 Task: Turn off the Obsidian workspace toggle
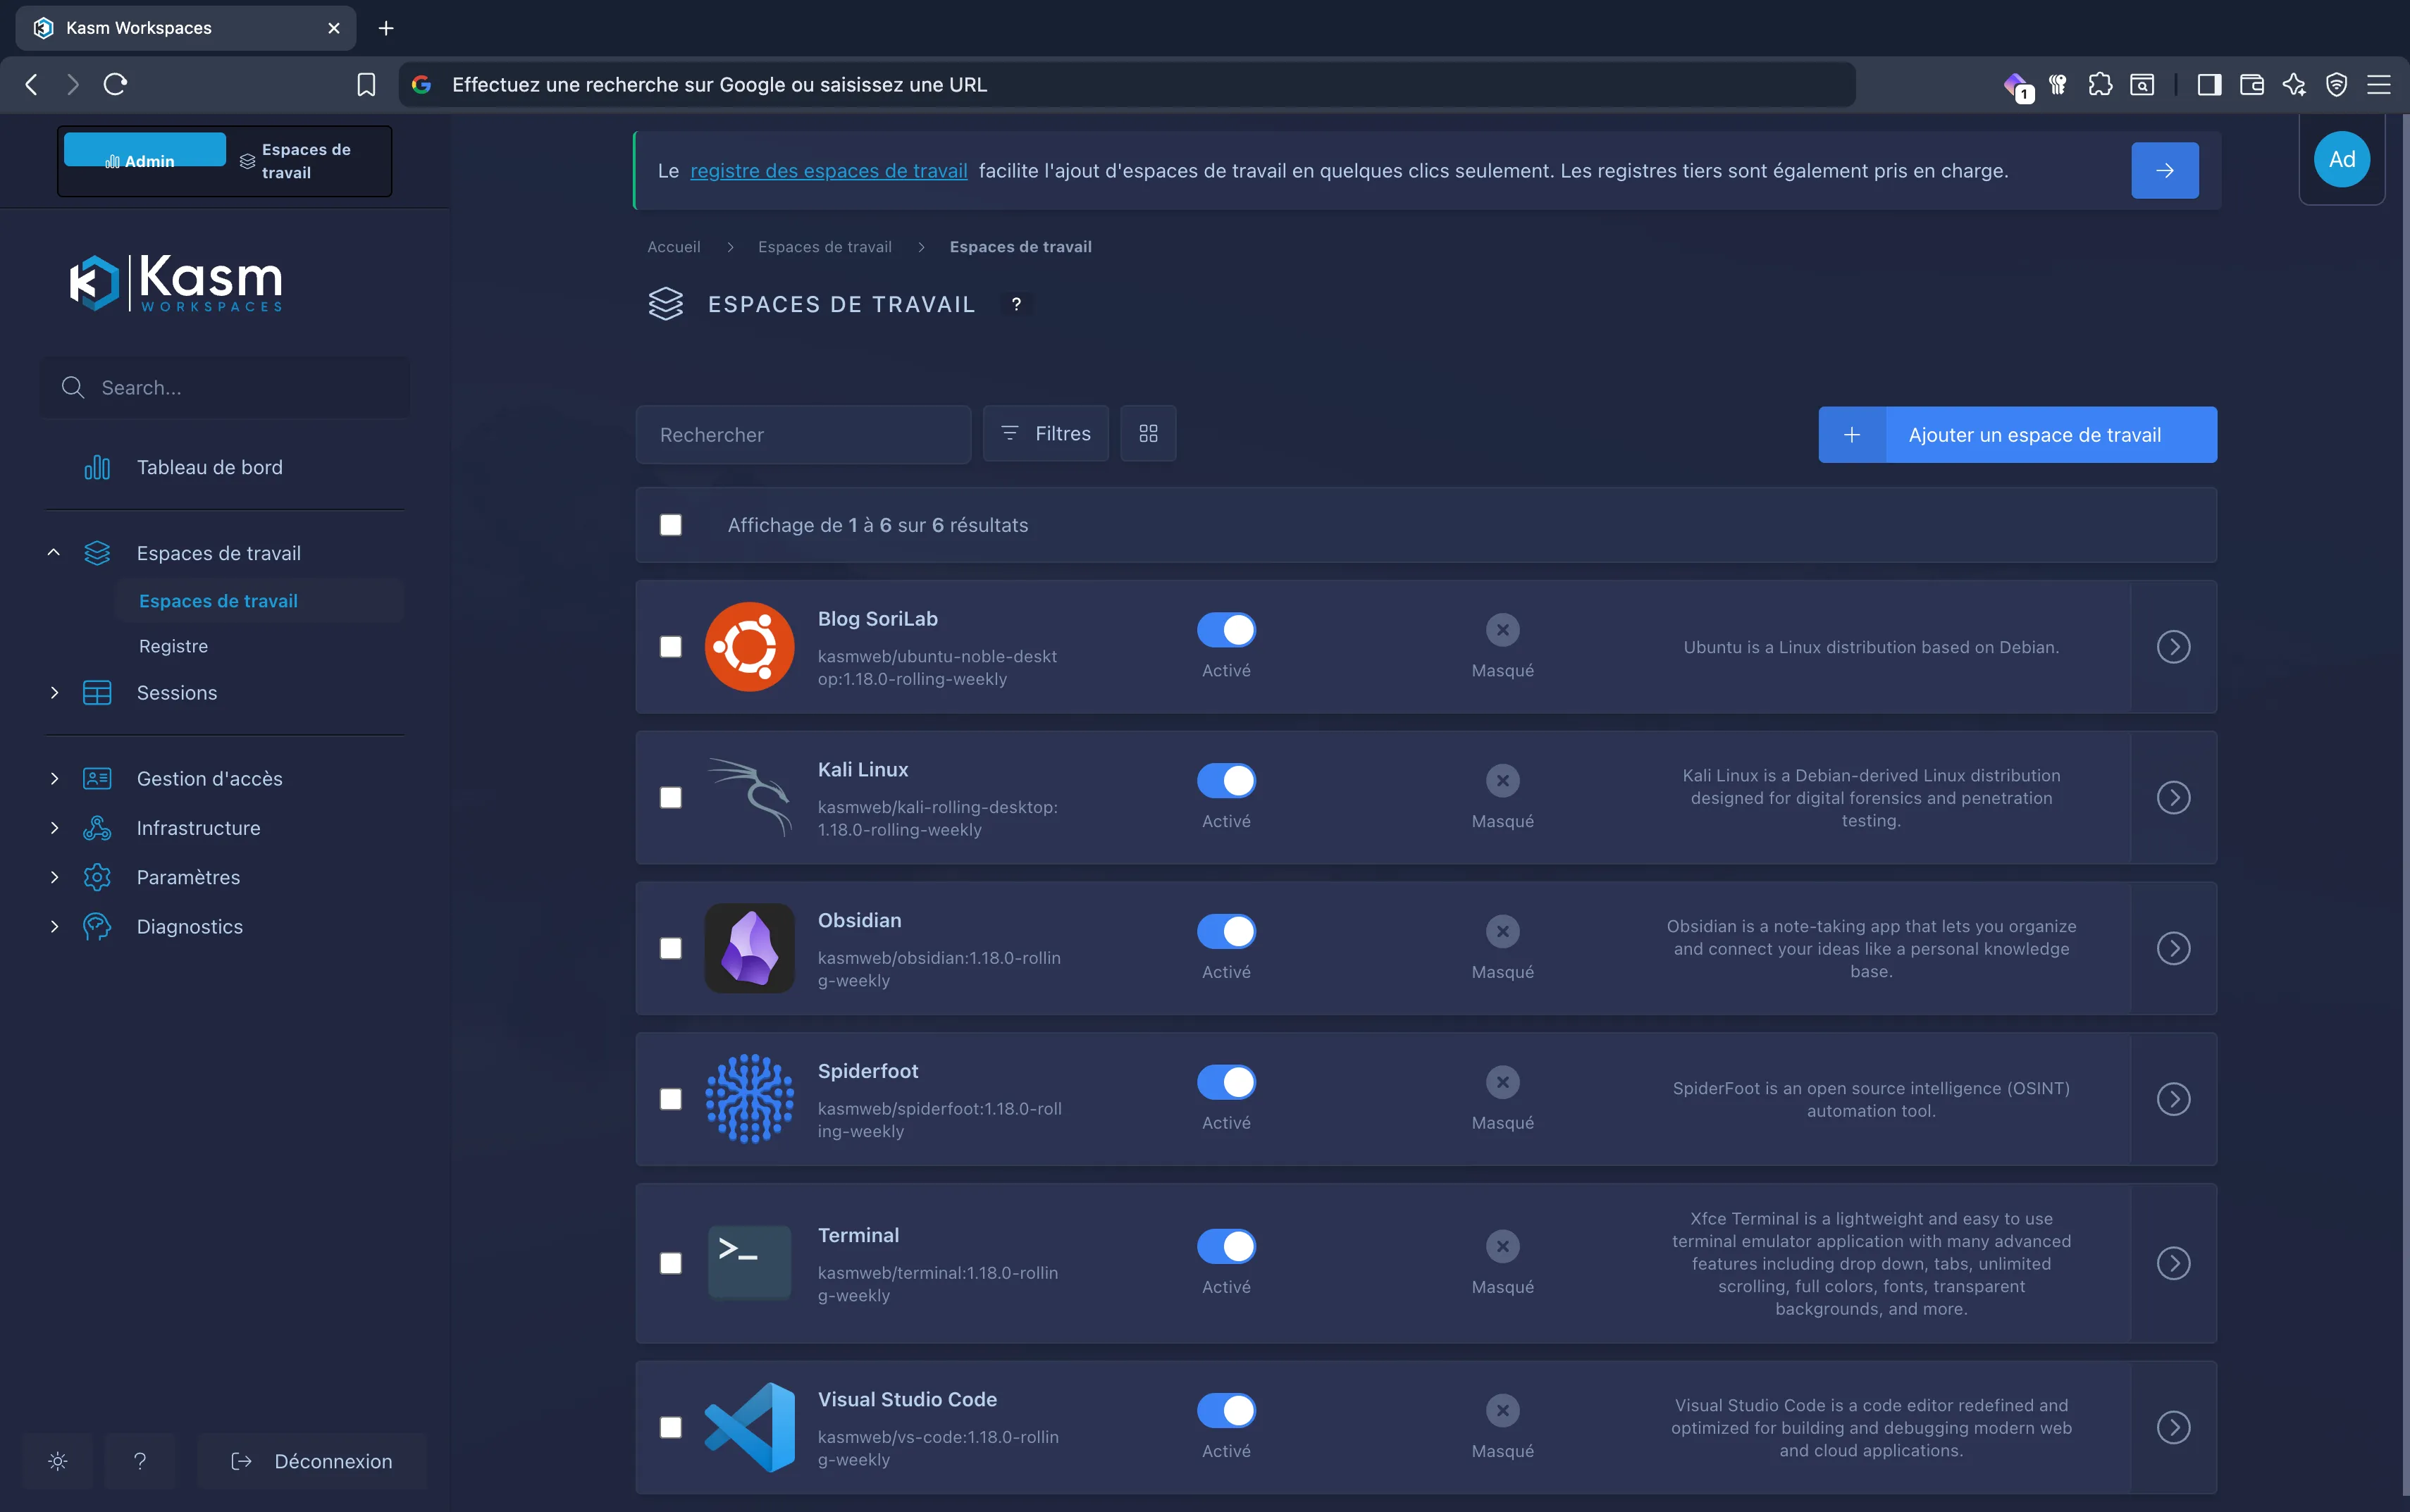[x=1226, y=931]
